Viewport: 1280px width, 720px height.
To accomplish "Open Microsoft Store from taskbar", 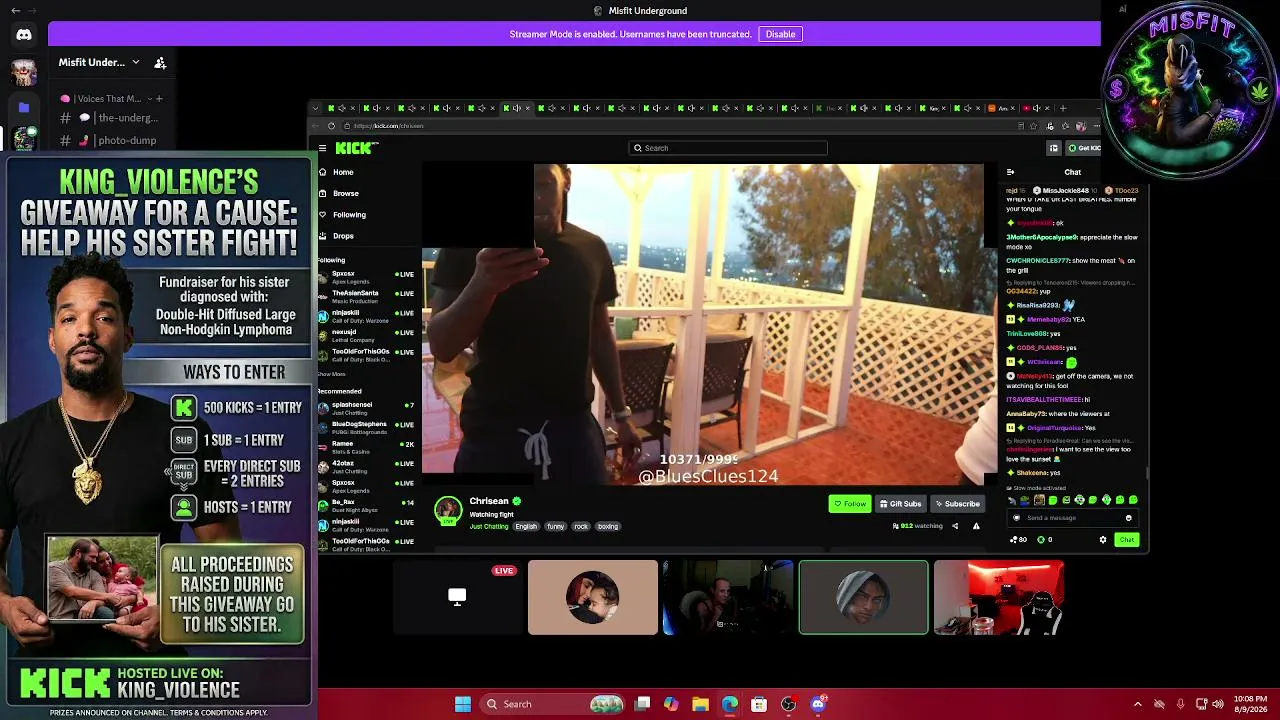I will pyautogui.click(x=759, y=704).
